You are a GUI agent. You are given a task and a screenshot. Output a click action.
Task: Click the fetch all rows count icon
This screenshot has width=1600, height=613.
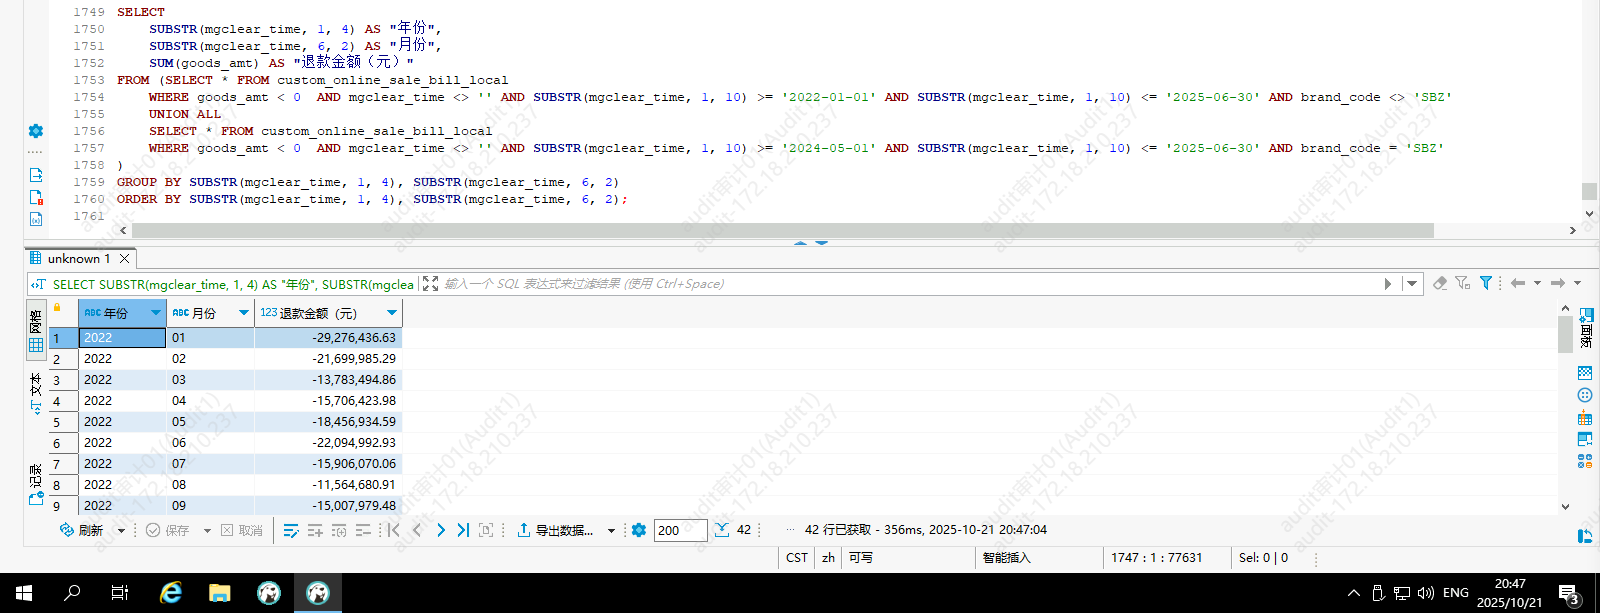click(722, 530)
